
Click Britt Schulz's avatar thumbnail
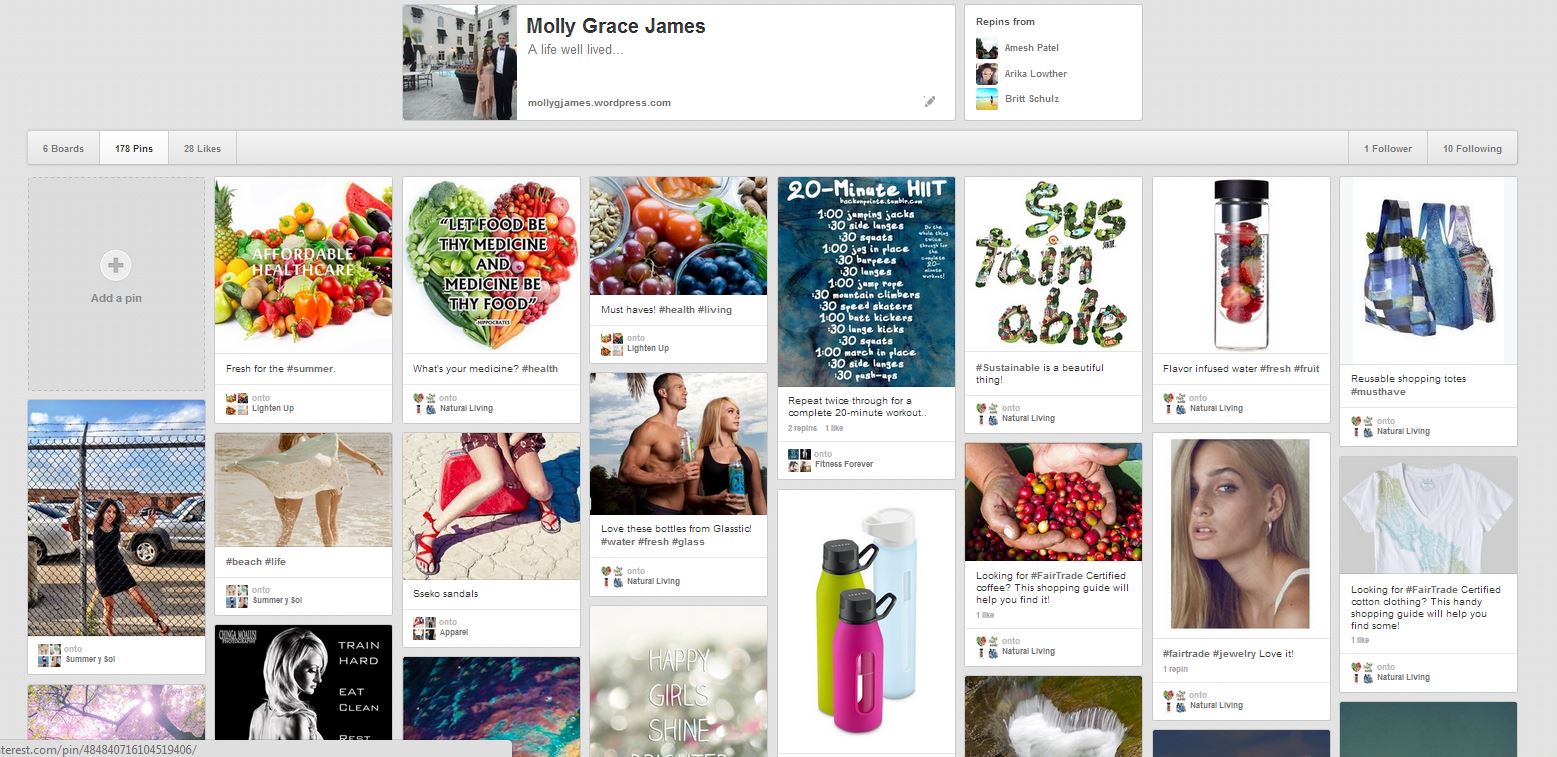click(x=987, y=99)
